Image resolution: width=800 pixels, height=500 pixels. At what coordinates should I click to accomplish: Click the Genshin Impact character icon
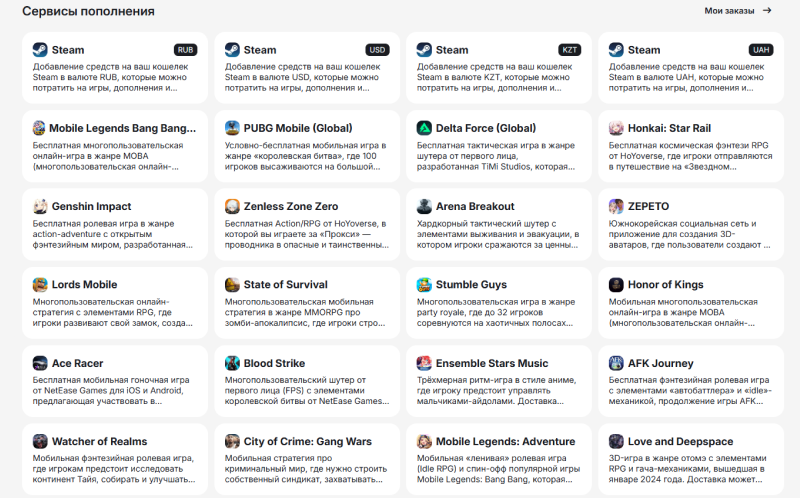40,206
